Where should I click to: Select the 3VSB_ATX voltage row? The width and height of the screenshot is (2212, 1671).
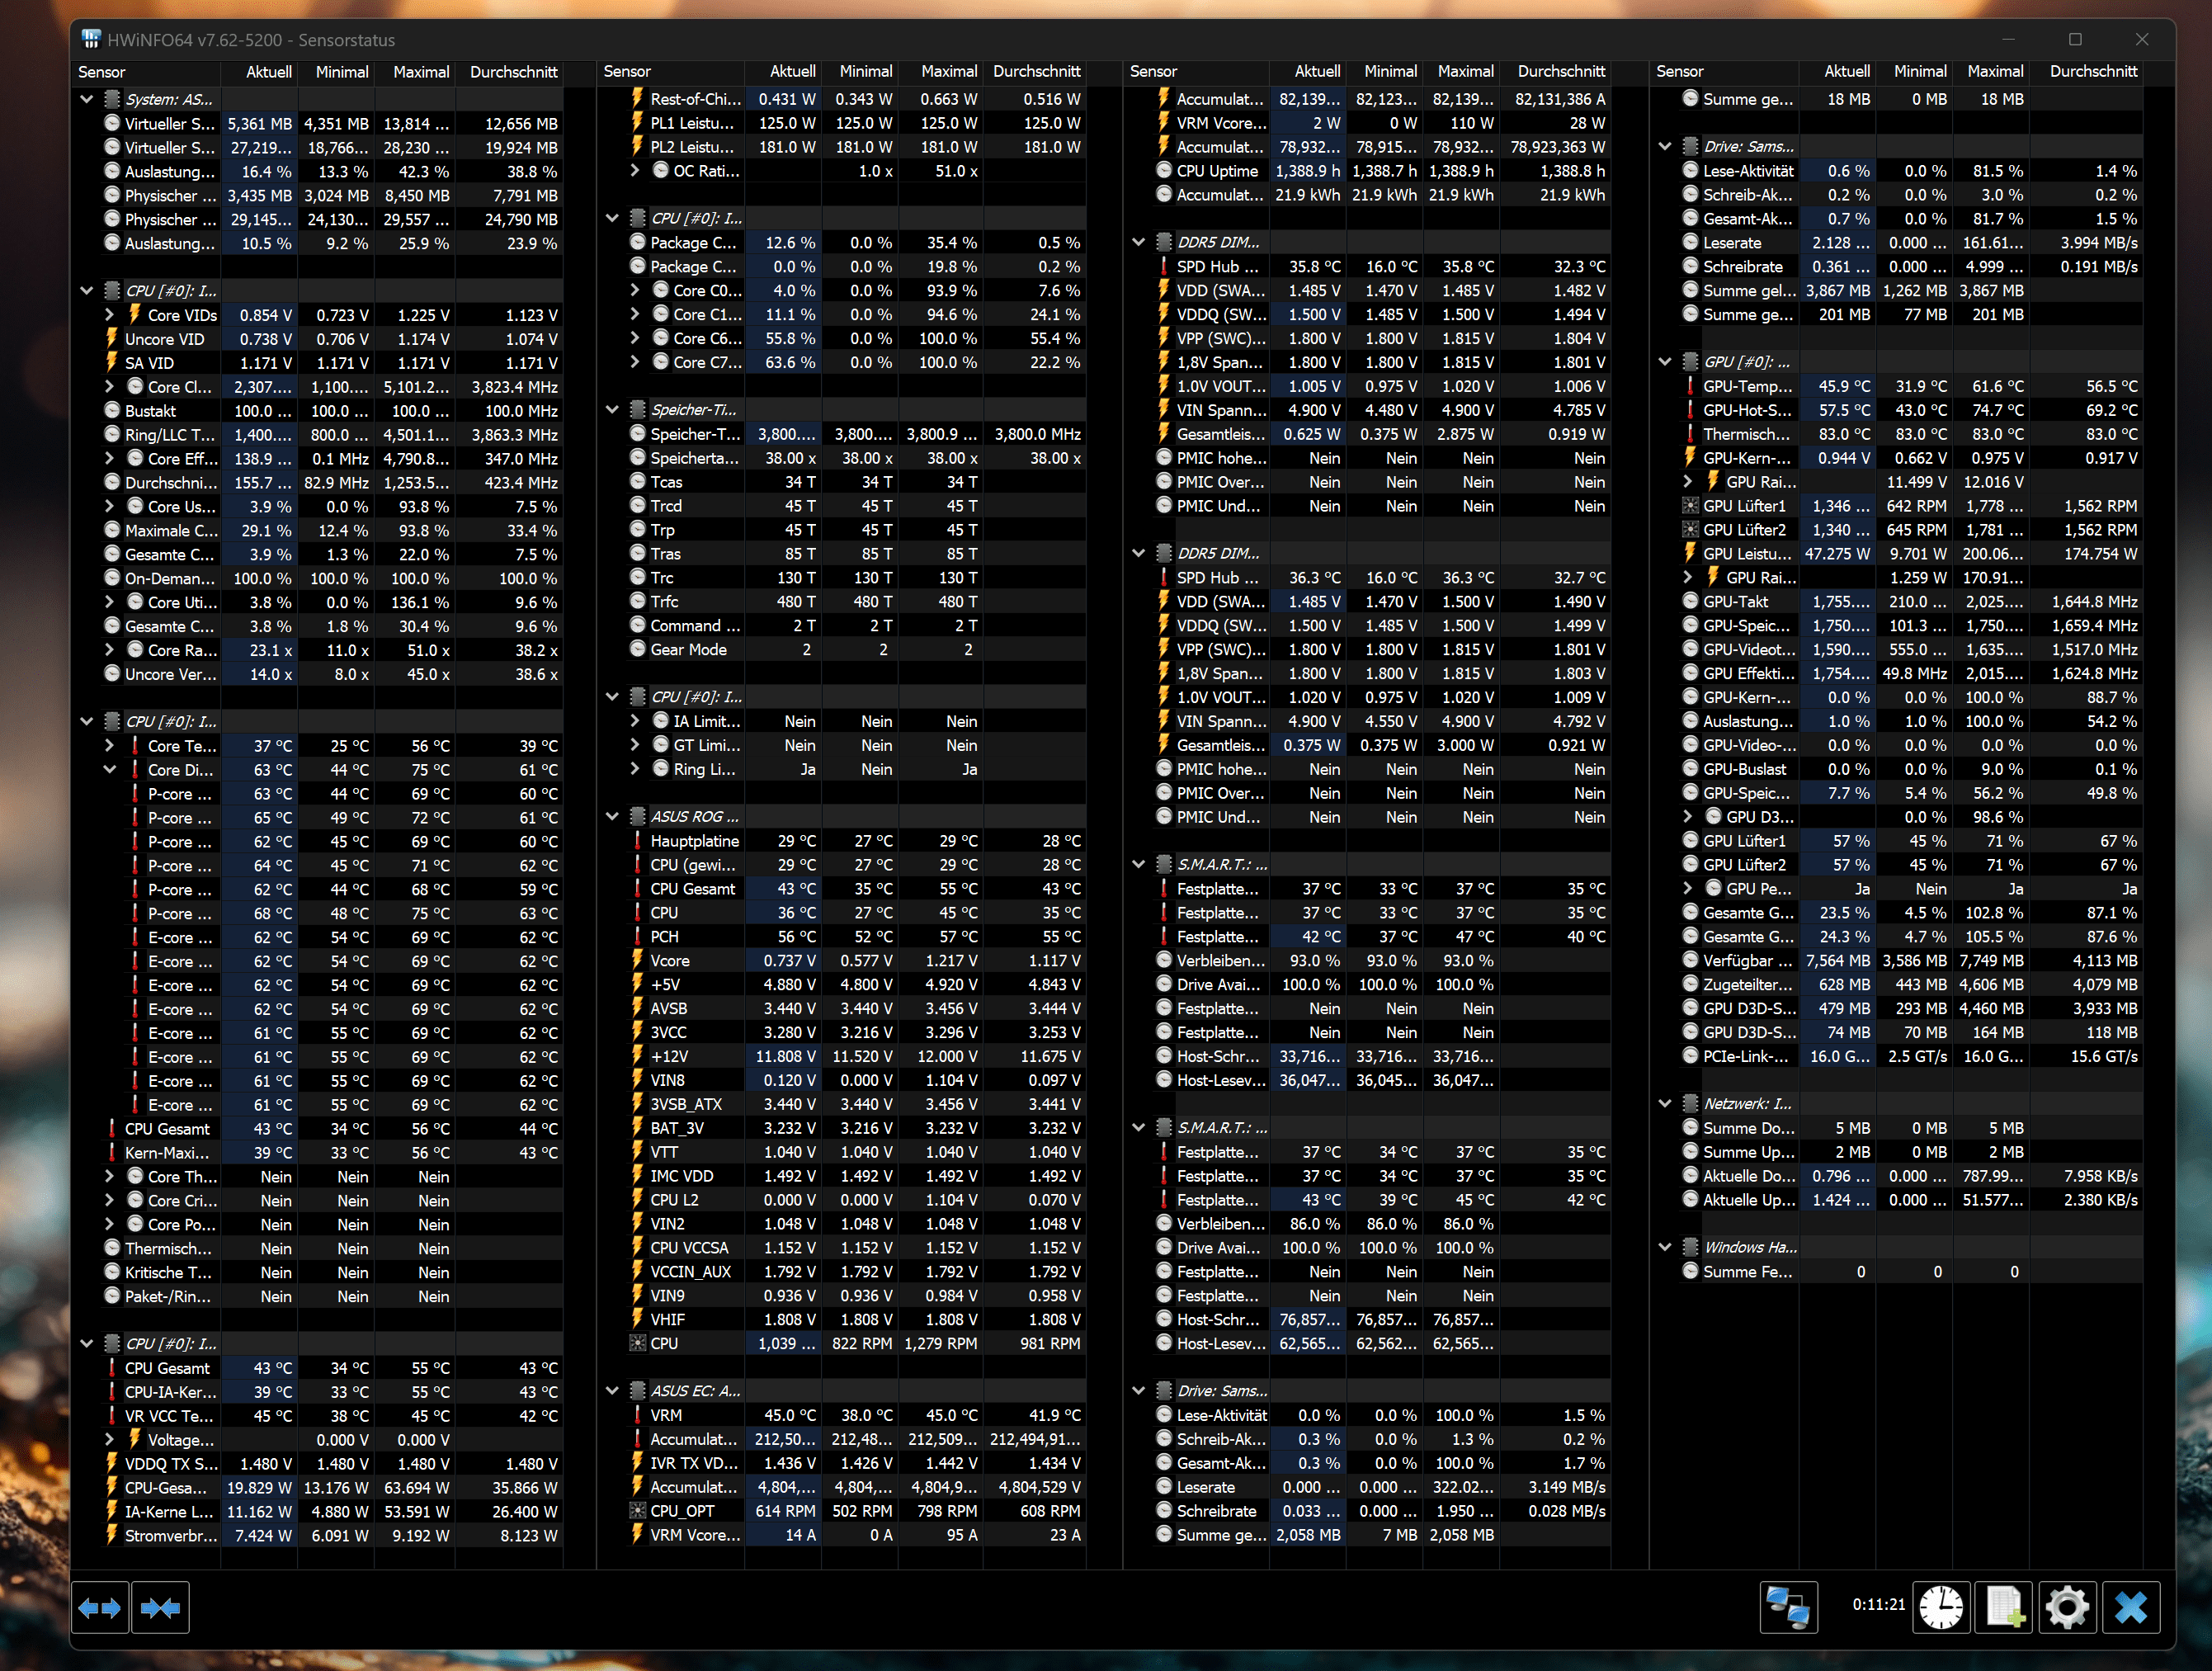click(x=843, y=1104)
